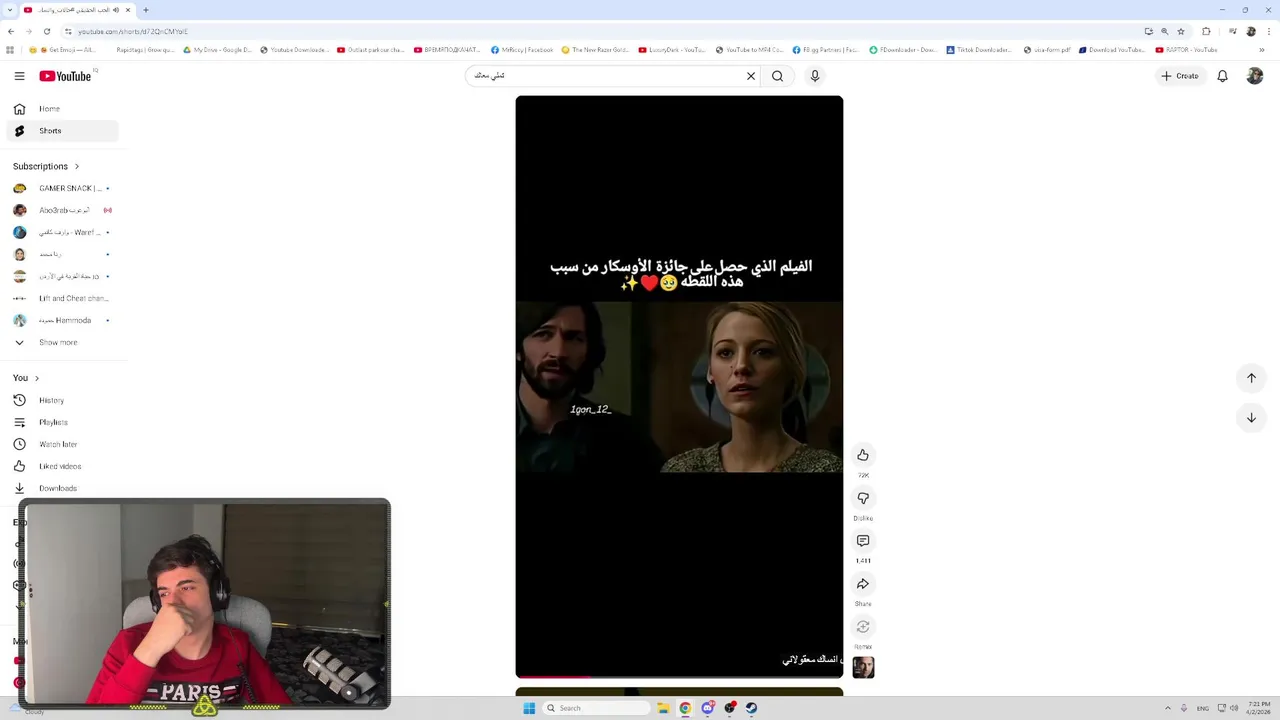This screenshot has height=720, width=1280.
Task: Click the YouTube logo
Action: click(x=66, y=76)
